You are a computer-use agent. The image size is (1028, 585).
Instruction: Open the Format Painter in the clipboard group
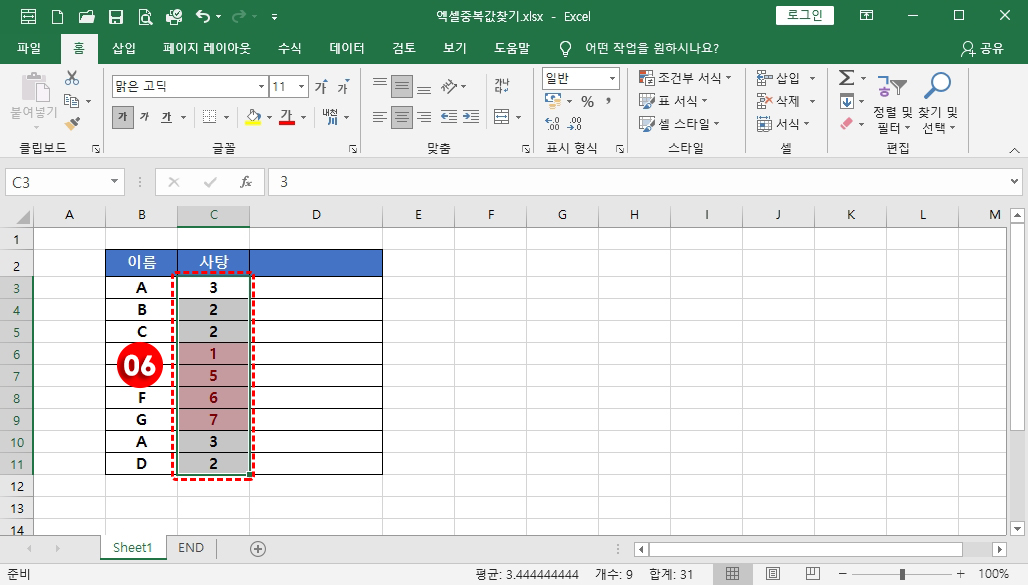(x=72, y=124)
